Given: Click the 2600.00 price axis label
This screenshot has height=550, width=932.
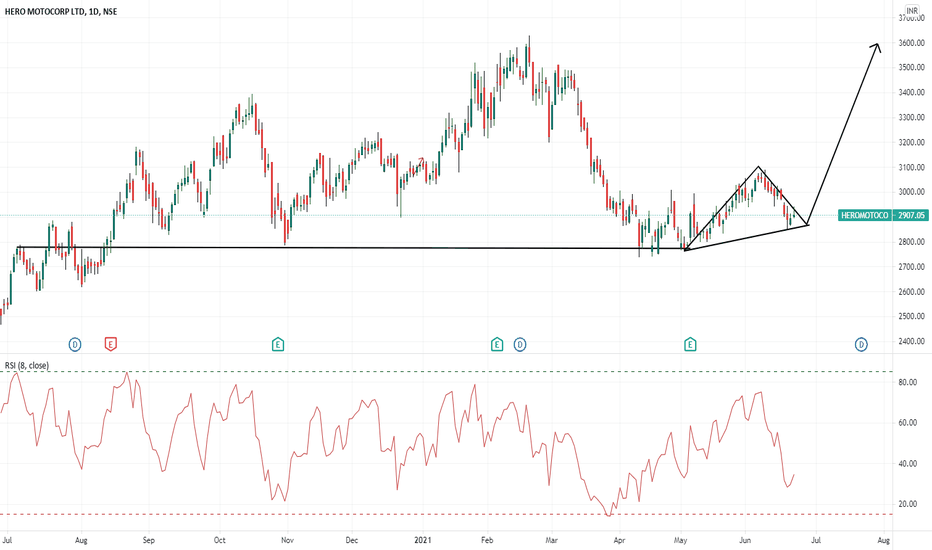Looking at the screenshot, I should [x=911, y=292].
